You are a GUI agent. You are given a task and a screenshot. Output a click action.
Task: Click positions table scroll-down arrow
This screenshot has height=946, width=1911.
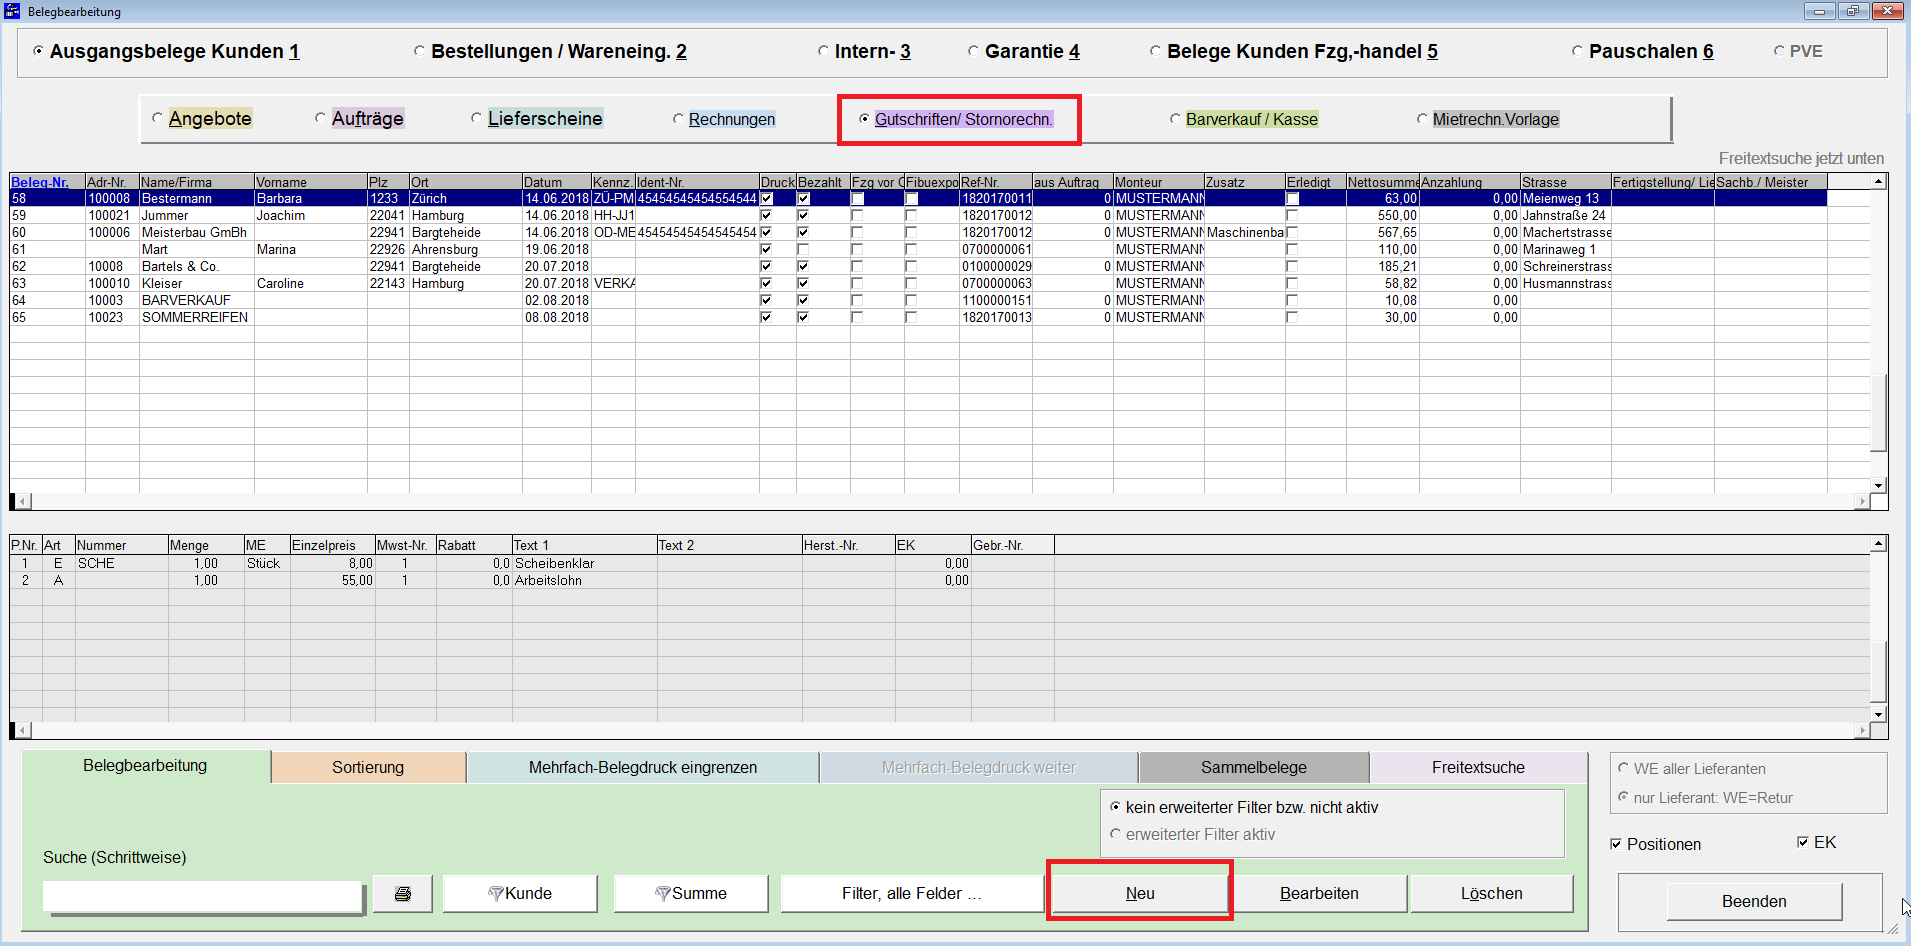point(1879,714)
